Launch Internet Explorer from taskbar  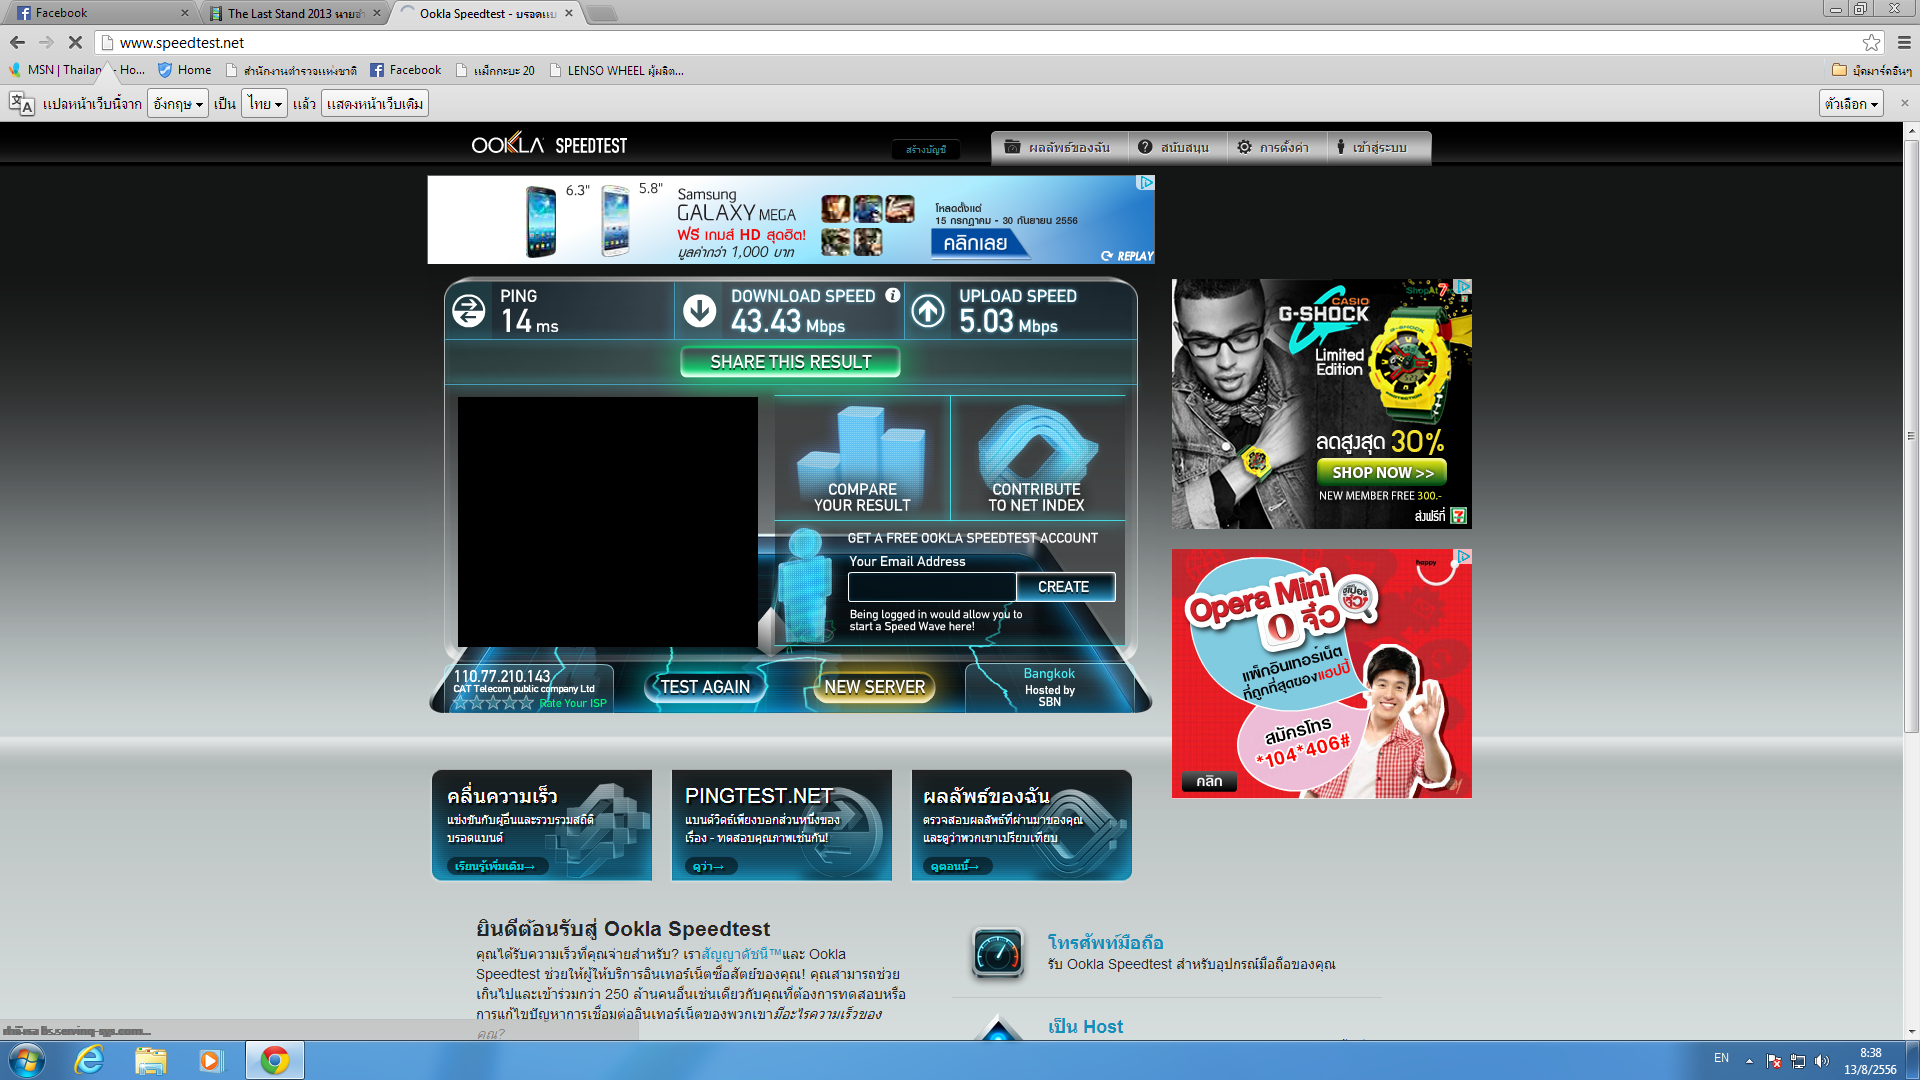pyautogui.click(x=90, y=1060)
